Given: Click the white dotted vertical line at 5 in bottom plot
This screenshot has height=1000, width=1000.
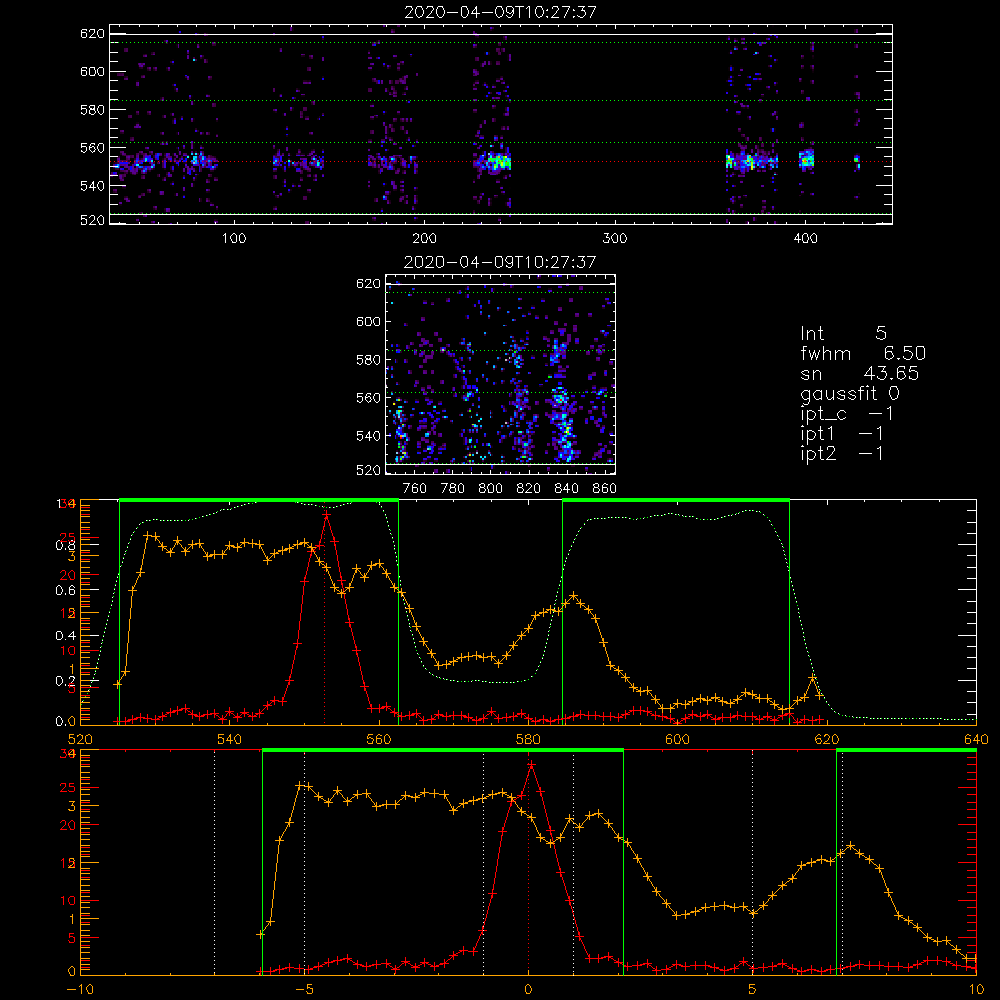Looking at the screenshot, I should (753, 862).
